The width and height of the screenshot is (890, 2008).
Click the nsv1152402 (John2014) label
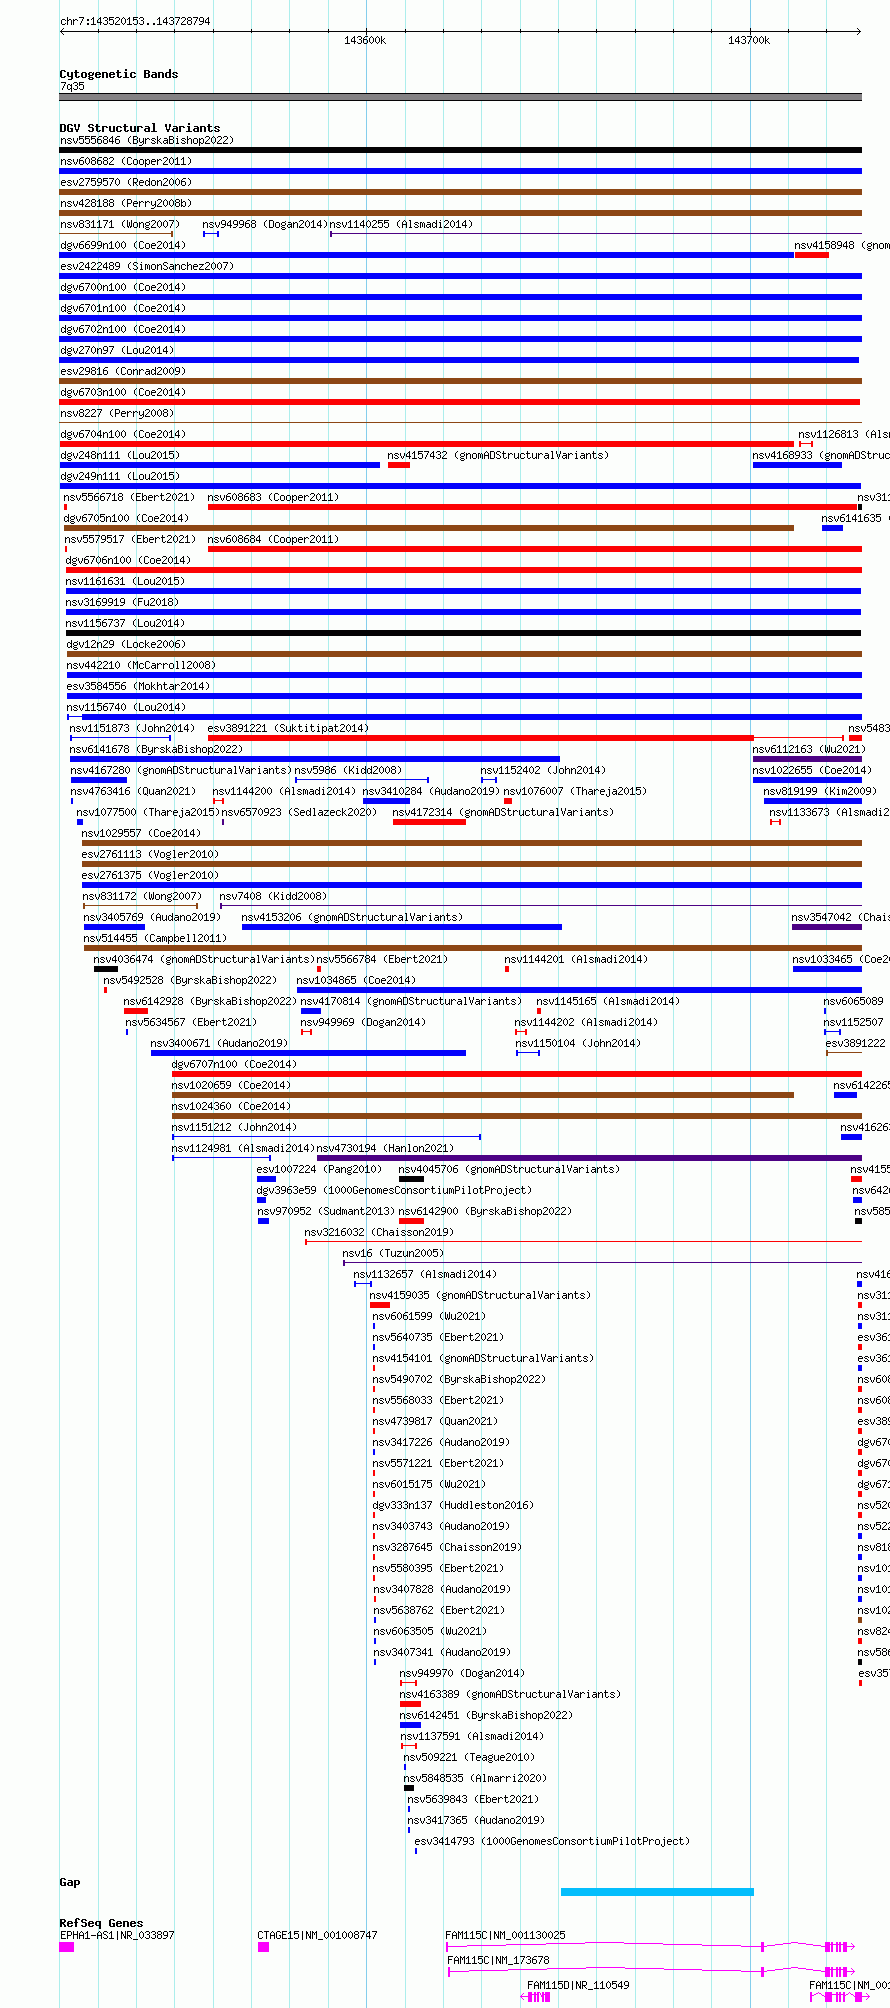pyautogui.click(x=543, y=770)
